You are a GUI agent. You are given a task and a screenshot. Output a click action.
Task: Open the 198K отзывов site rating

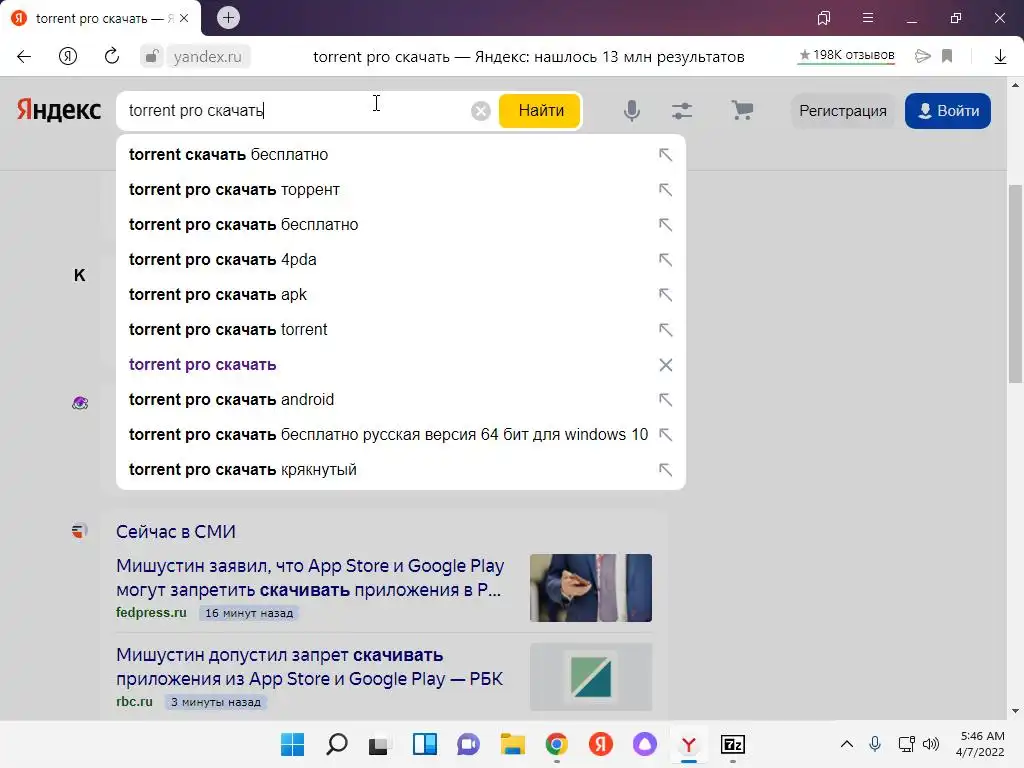846,56
